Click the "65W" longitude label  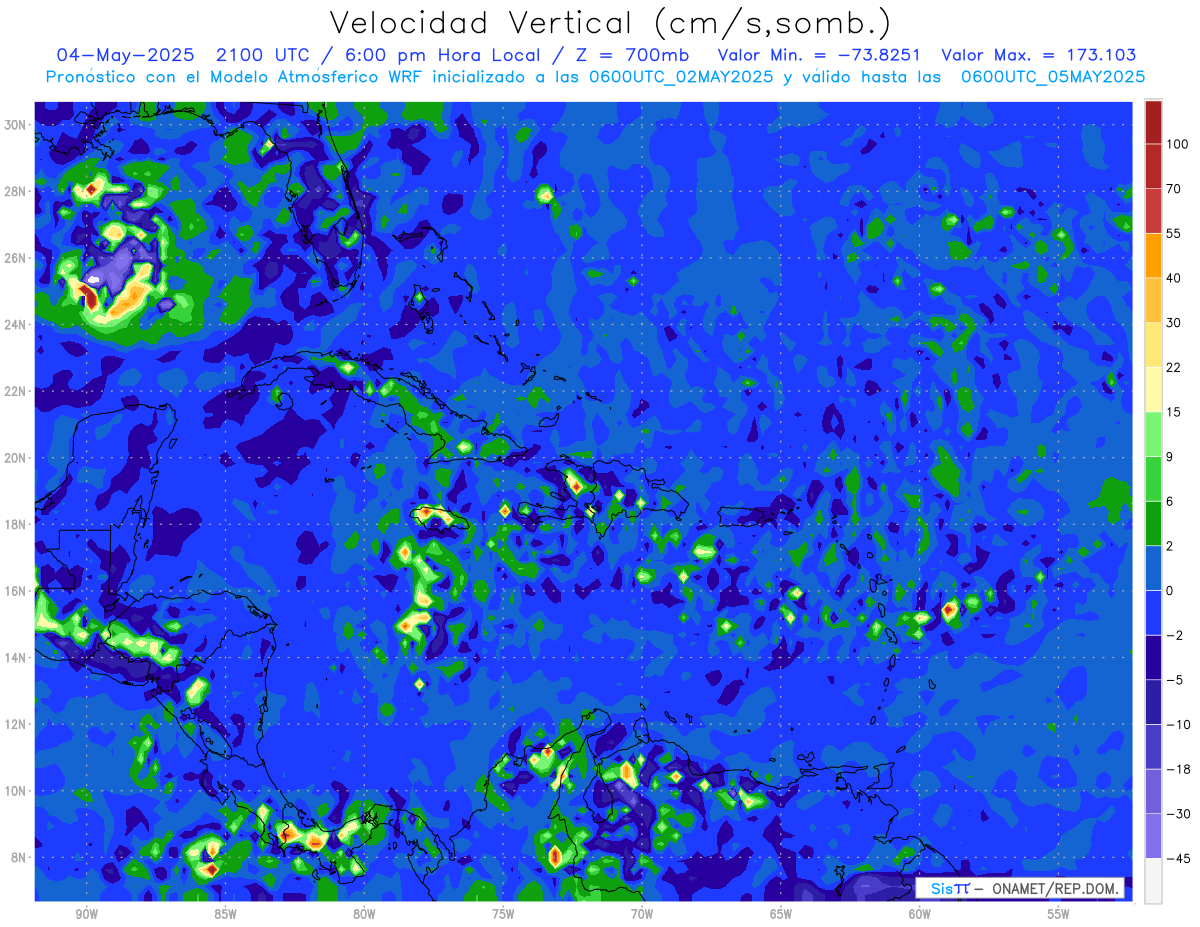pos(781,914)
